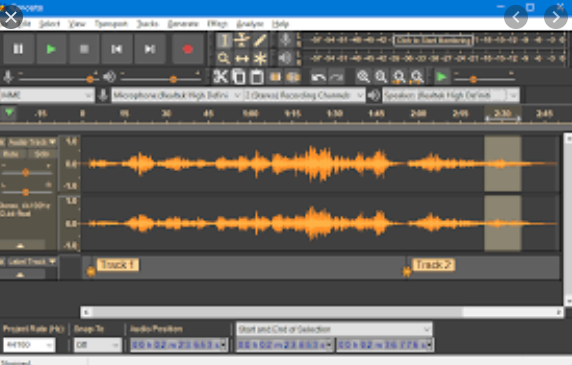Viewport: 572px width, 365px height.
Task: Open the Start and End of Selection dropdown
Action: point(334,329)
